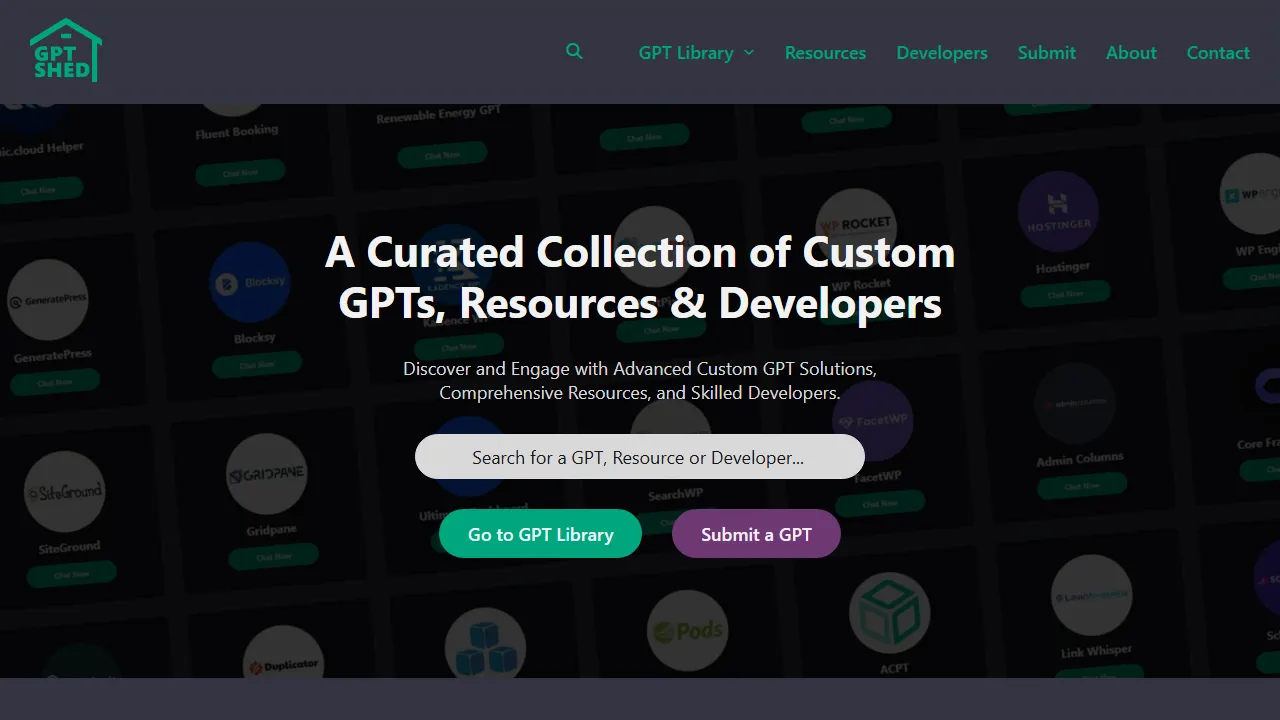The image size is (1280, 720).
Task: Click the Go to GPT Library button
Action: coord(540,534)
